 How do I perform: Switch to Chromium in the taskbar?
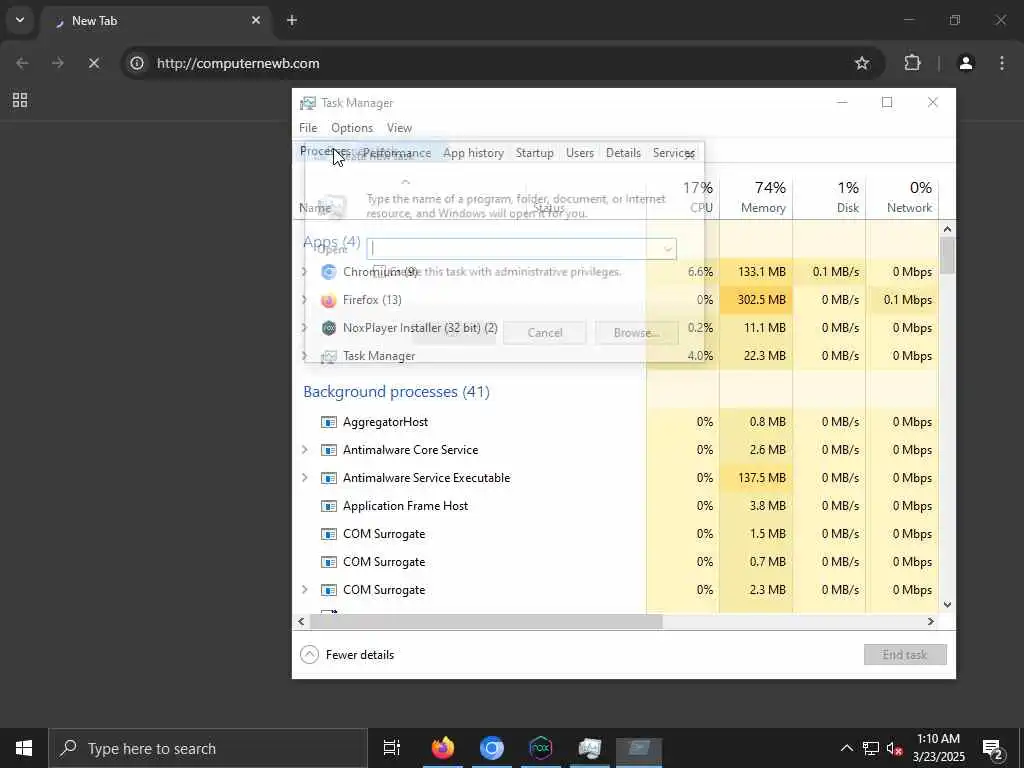tap(491, 748)
